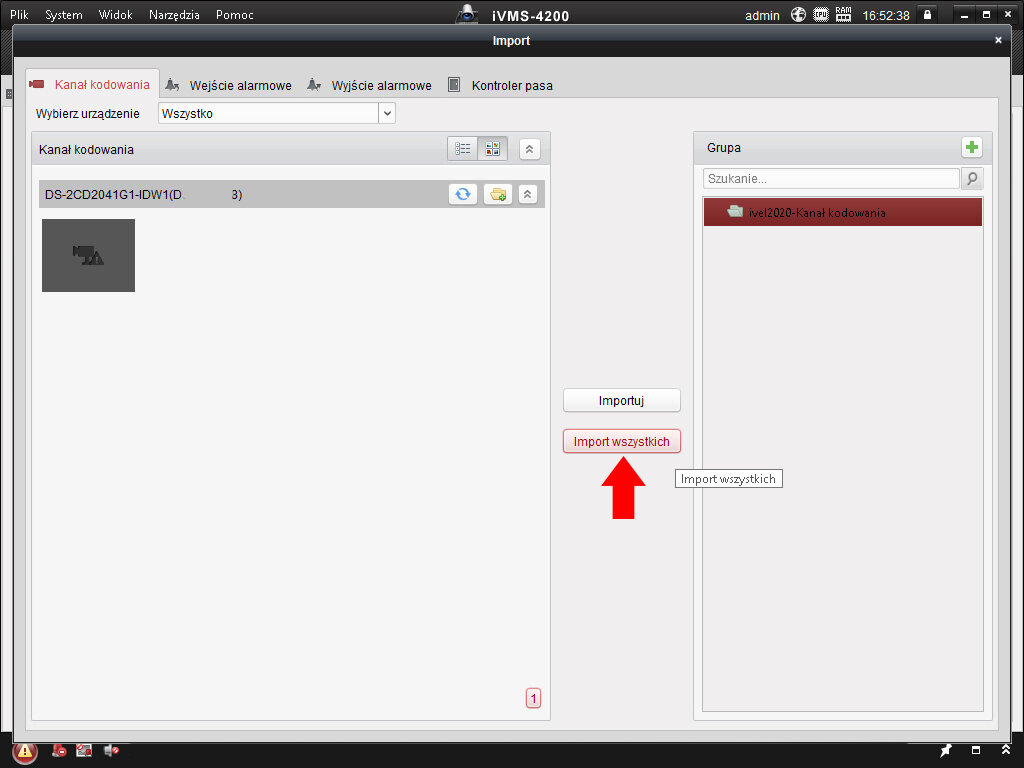Click the network globe icon next to admin
This screenshot has width=1024, height=768.
798,15
